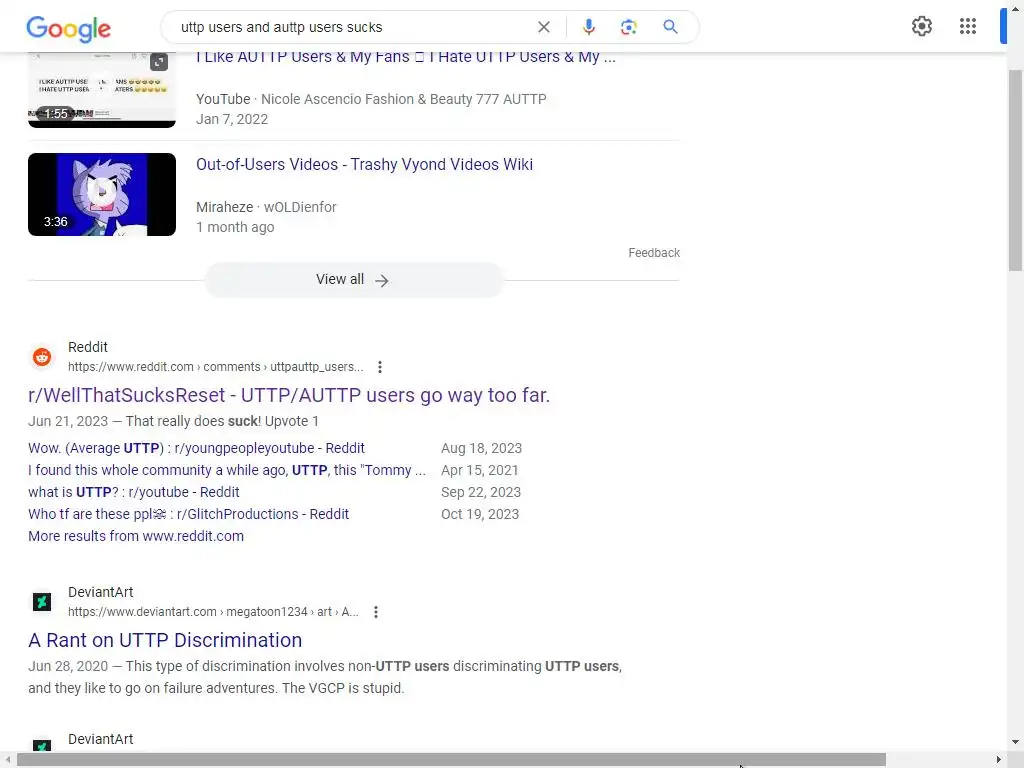Click the 'Oct 19, 2023' date text

point(480,514)
